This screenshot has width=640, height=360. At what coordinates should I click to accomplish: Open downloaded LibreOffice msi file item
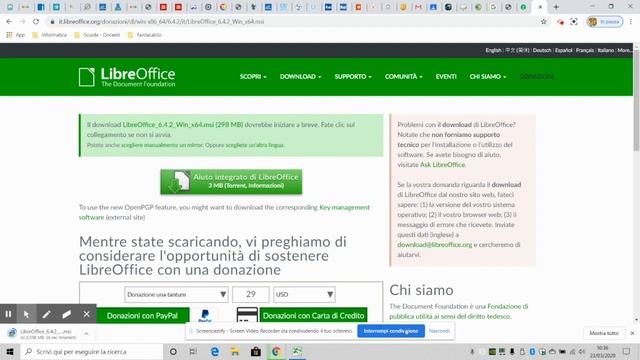41,334
